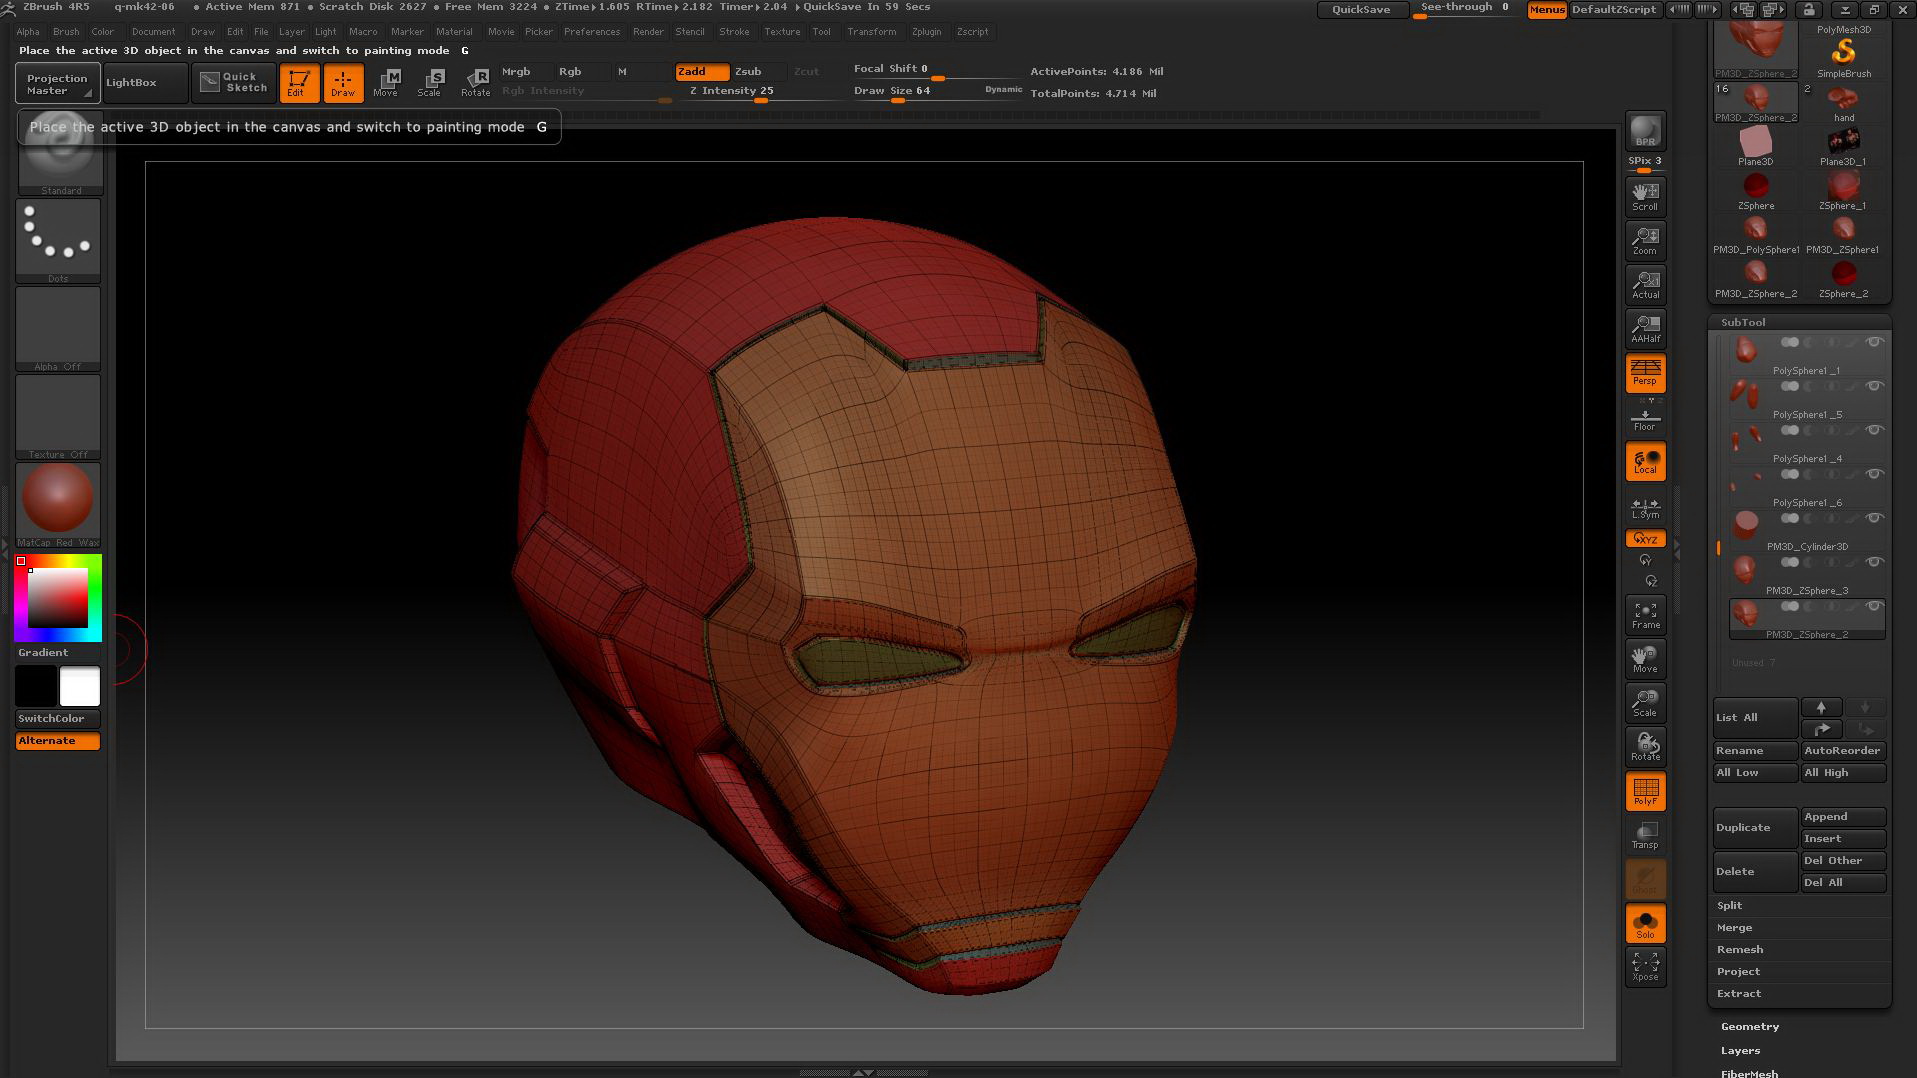Set AAHalf view size
Image resolution: width=1917 pixels, height=1078 pixels.
[1645, 329]
